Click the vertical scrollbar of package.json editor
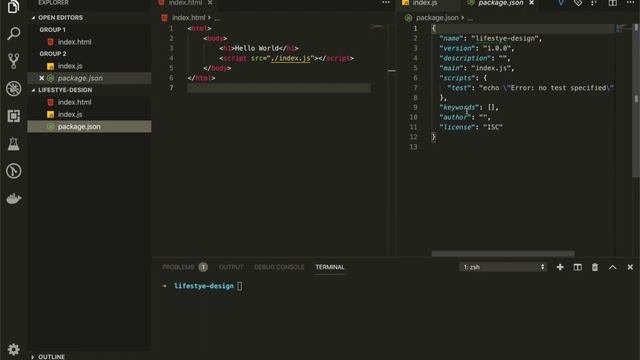 [636, 100]
